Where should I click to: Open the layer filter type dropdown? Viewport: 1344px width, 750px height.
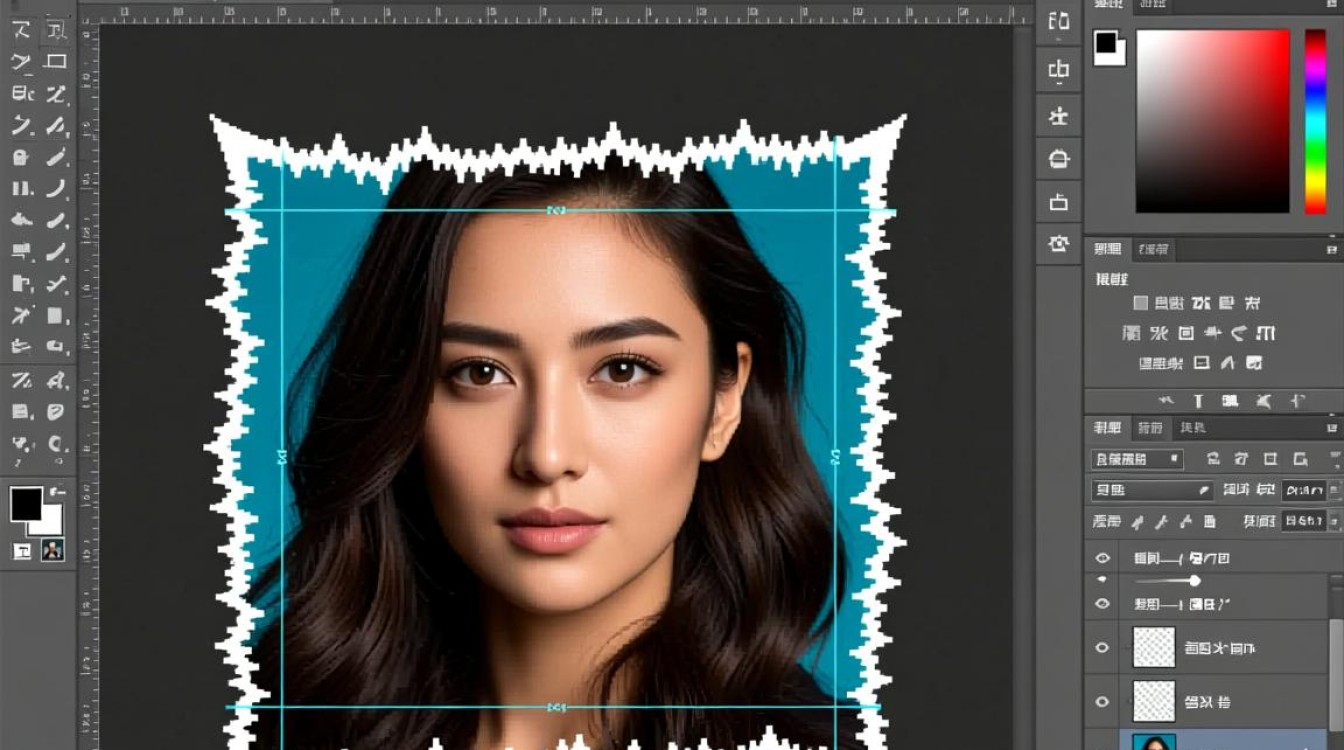click(1137, 460)
